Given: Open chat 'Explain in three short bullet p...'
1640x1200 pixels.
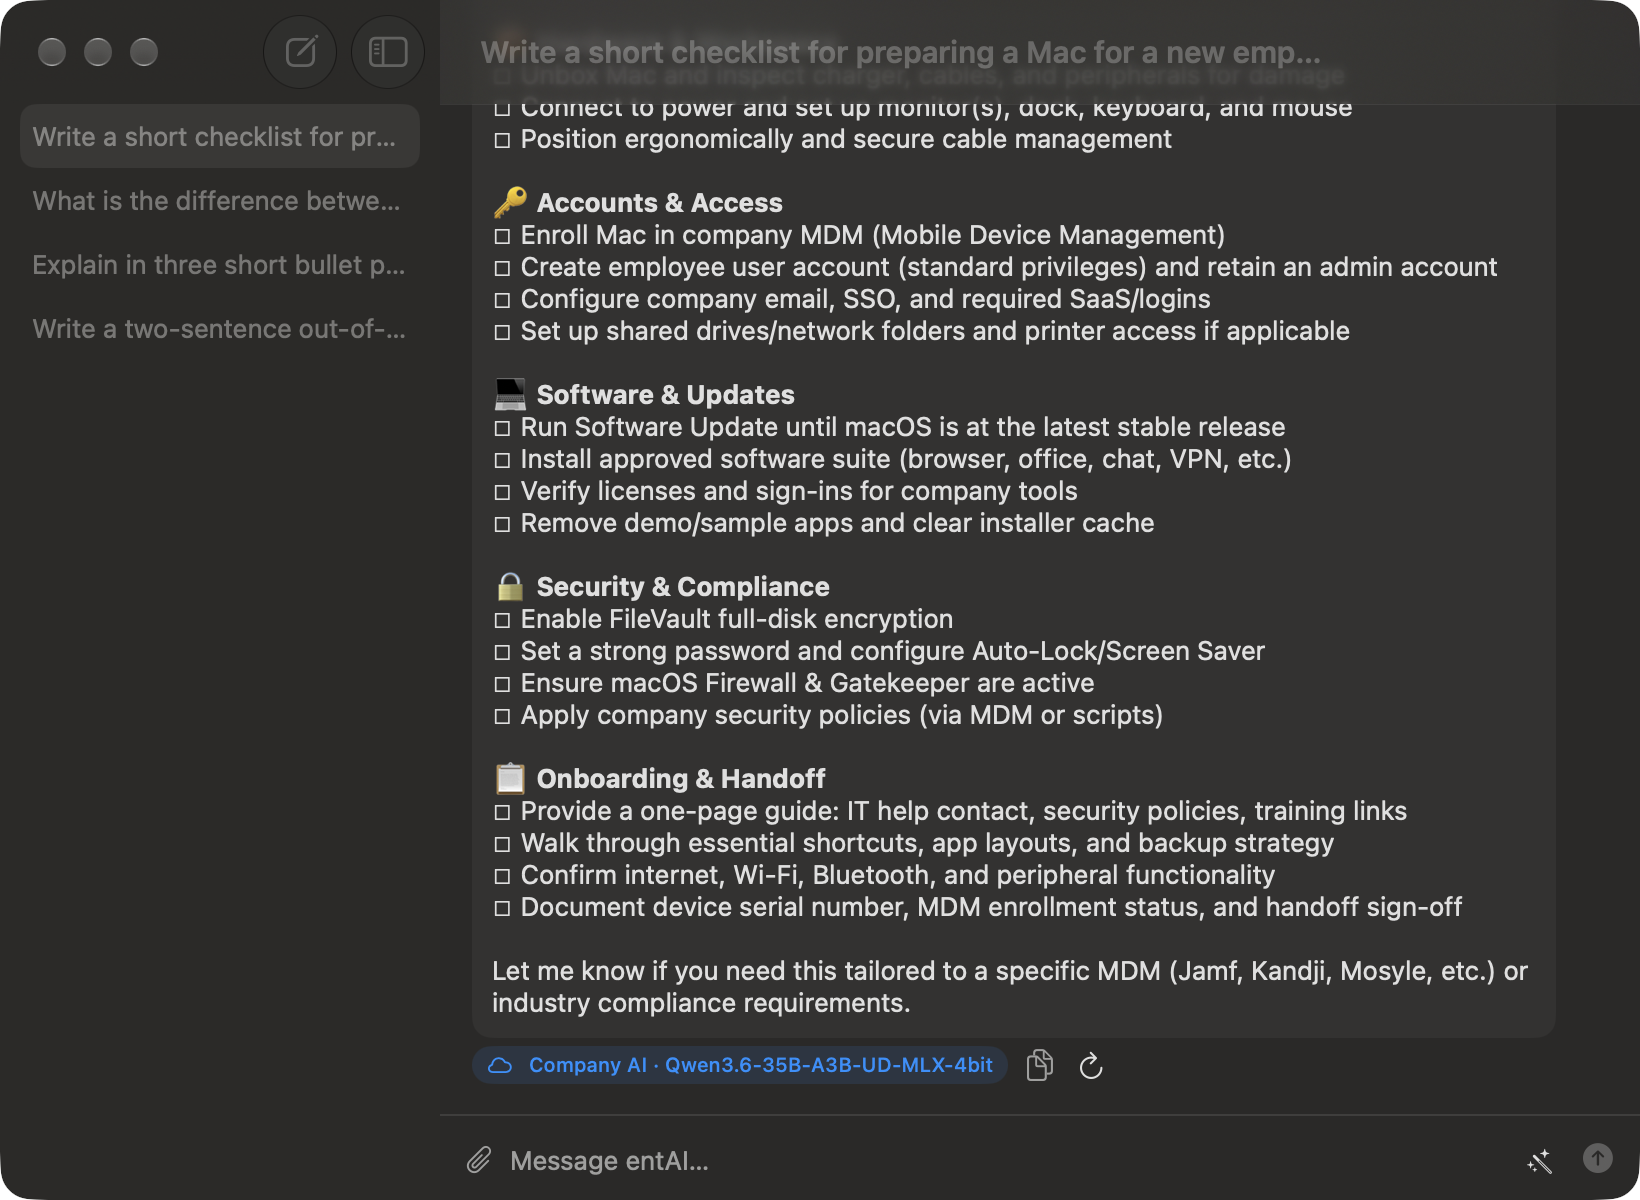Looking at the screenshot, I should pos(220,264).
